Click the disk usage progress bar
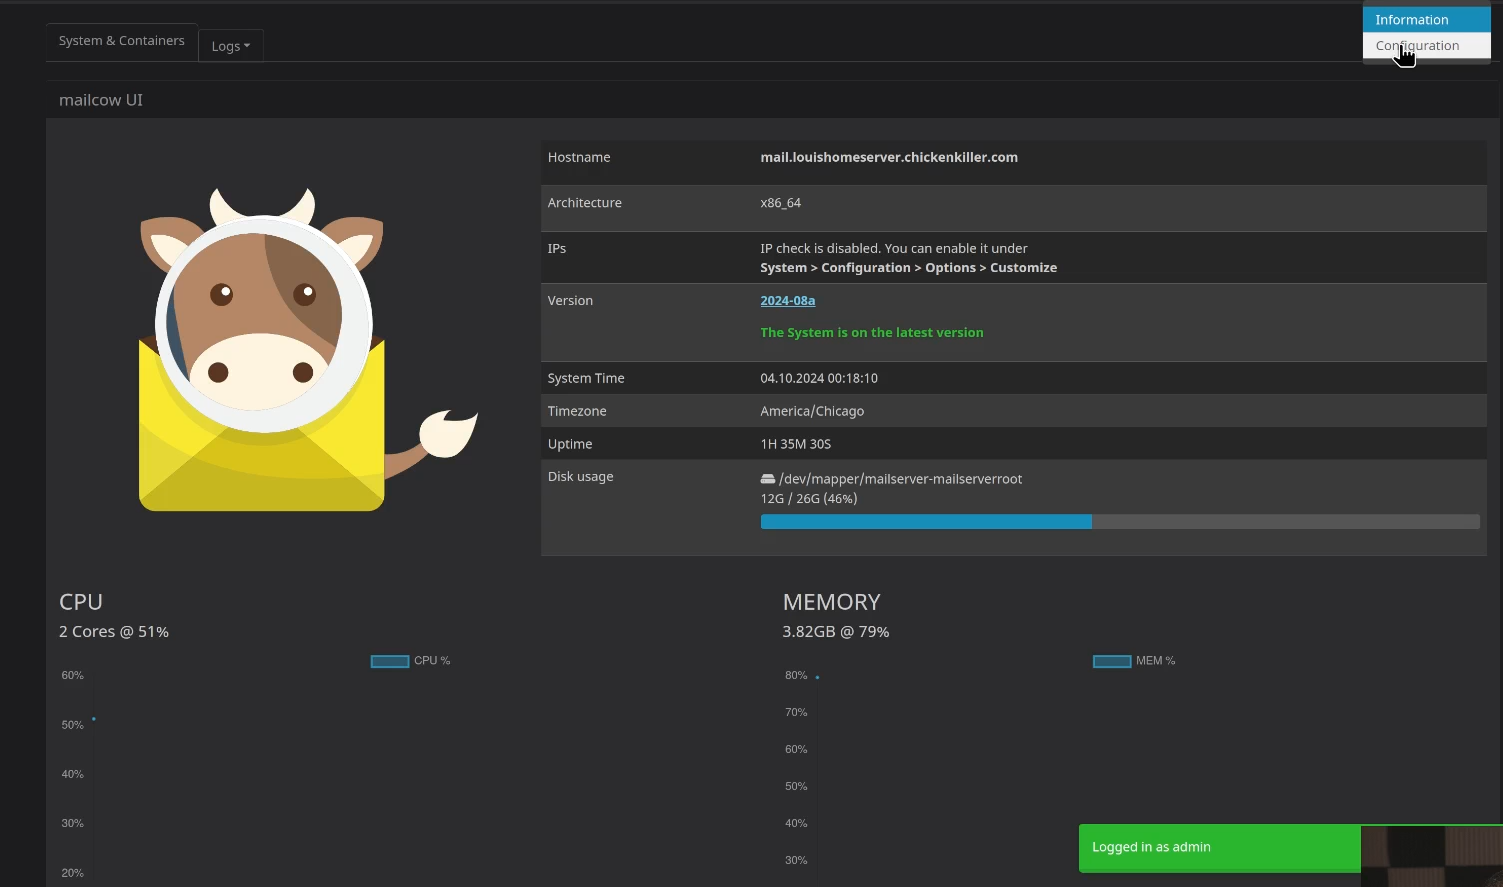 1120,522
